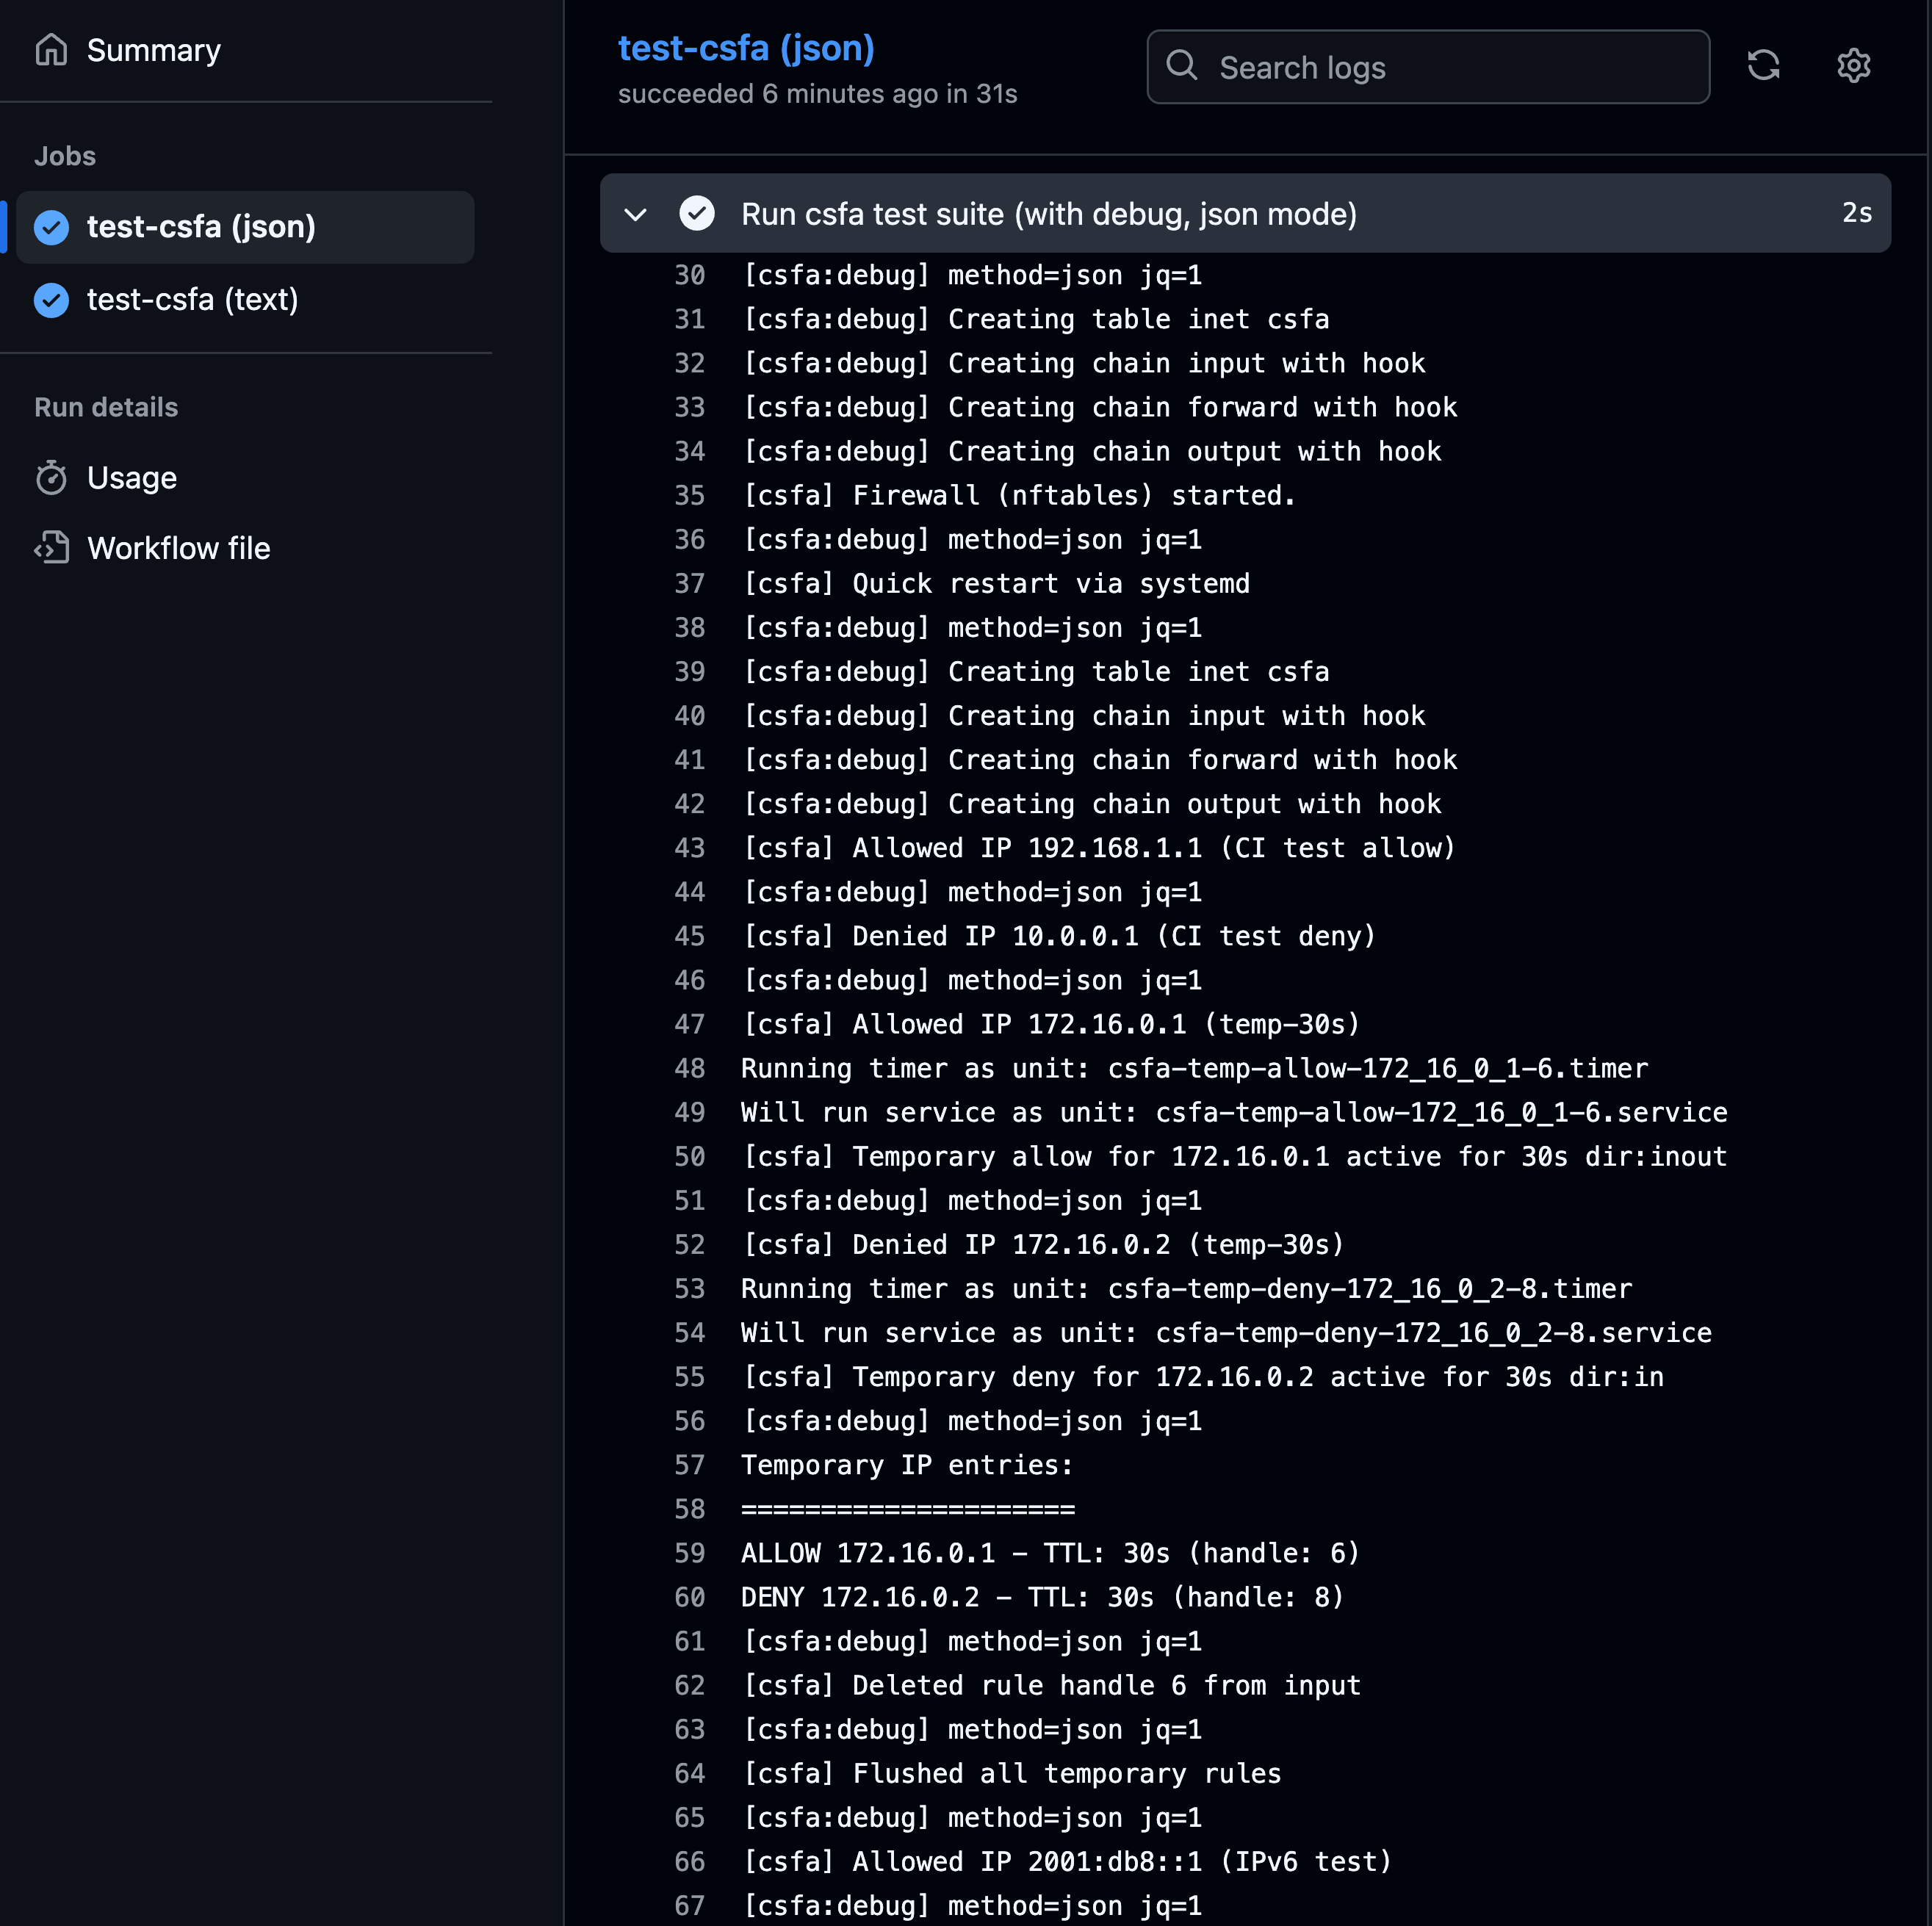This screenshot has height=1926, width=1932.
Task: Click log line number 30
Action: (x=690, y=275)
